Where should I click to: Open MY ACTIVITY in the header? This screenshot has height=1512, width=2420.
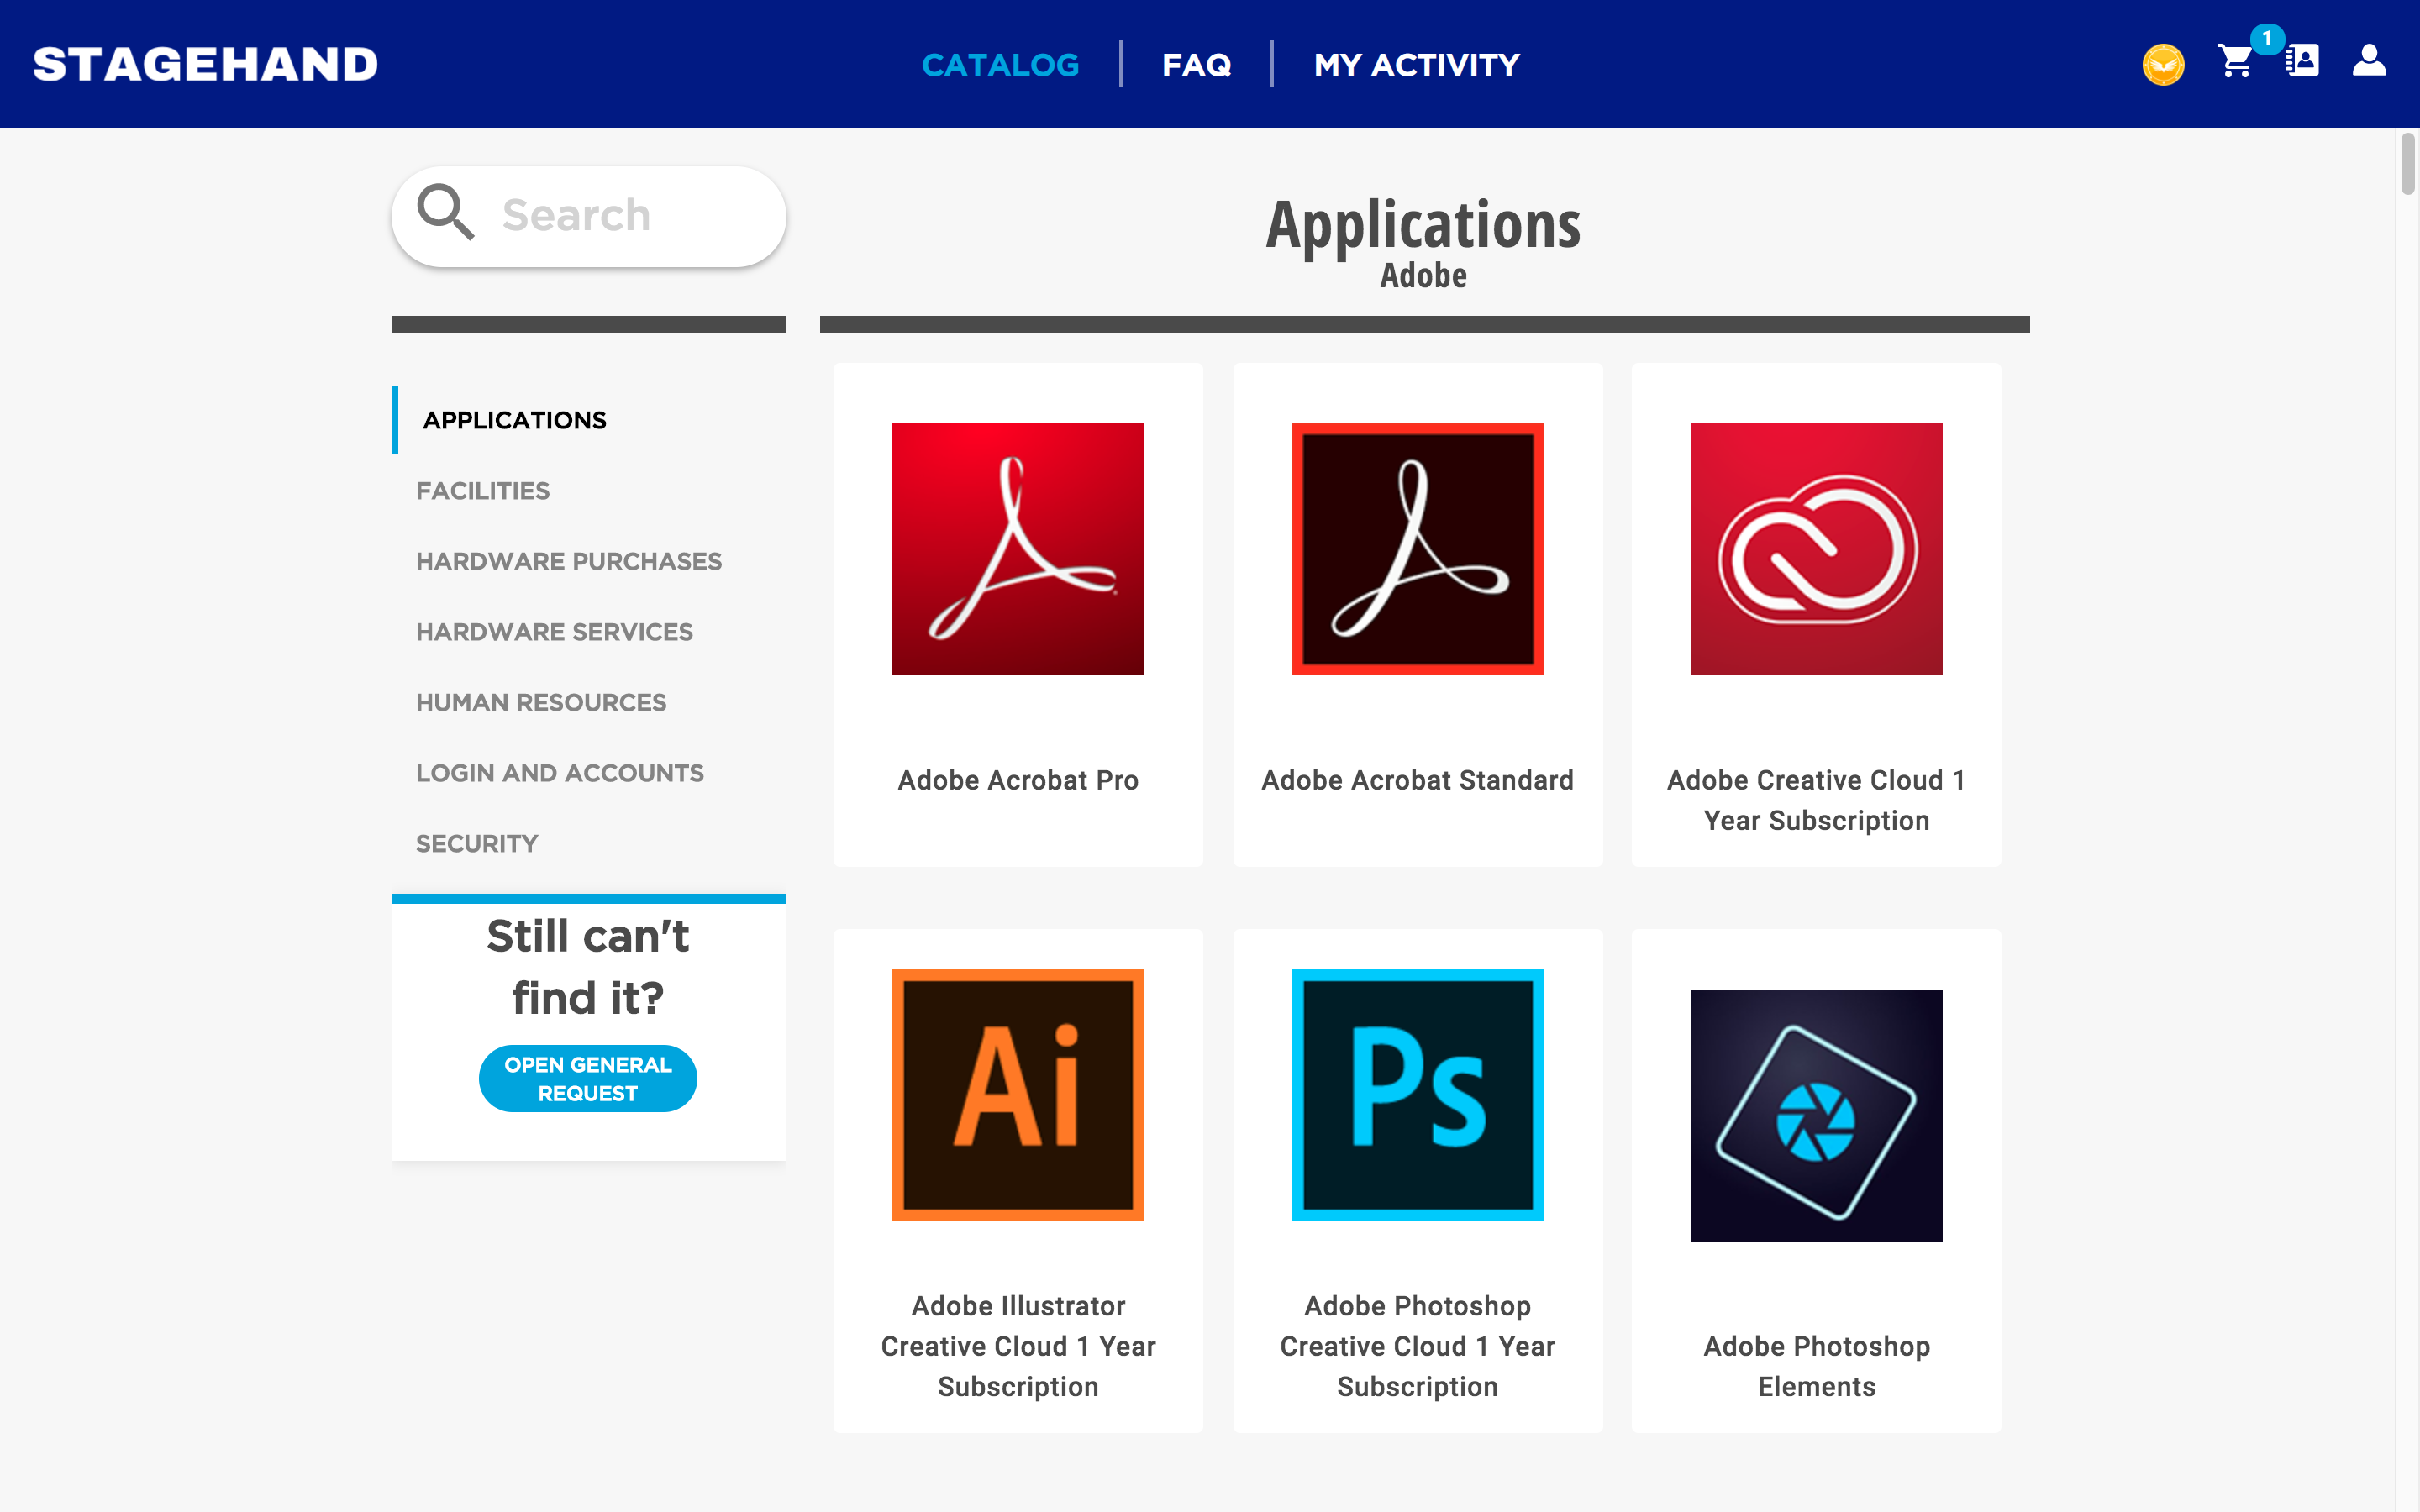[x=1416, y=65]
